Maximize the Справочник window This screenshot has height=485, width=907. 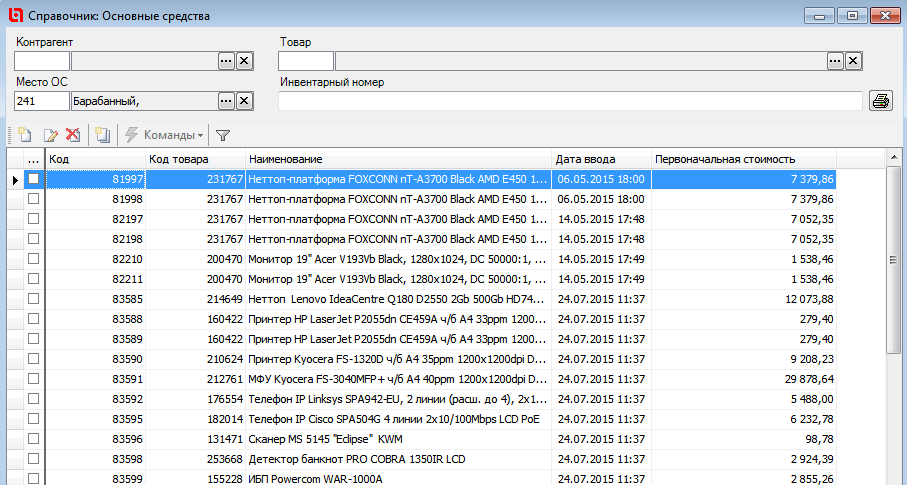[852, 16]
